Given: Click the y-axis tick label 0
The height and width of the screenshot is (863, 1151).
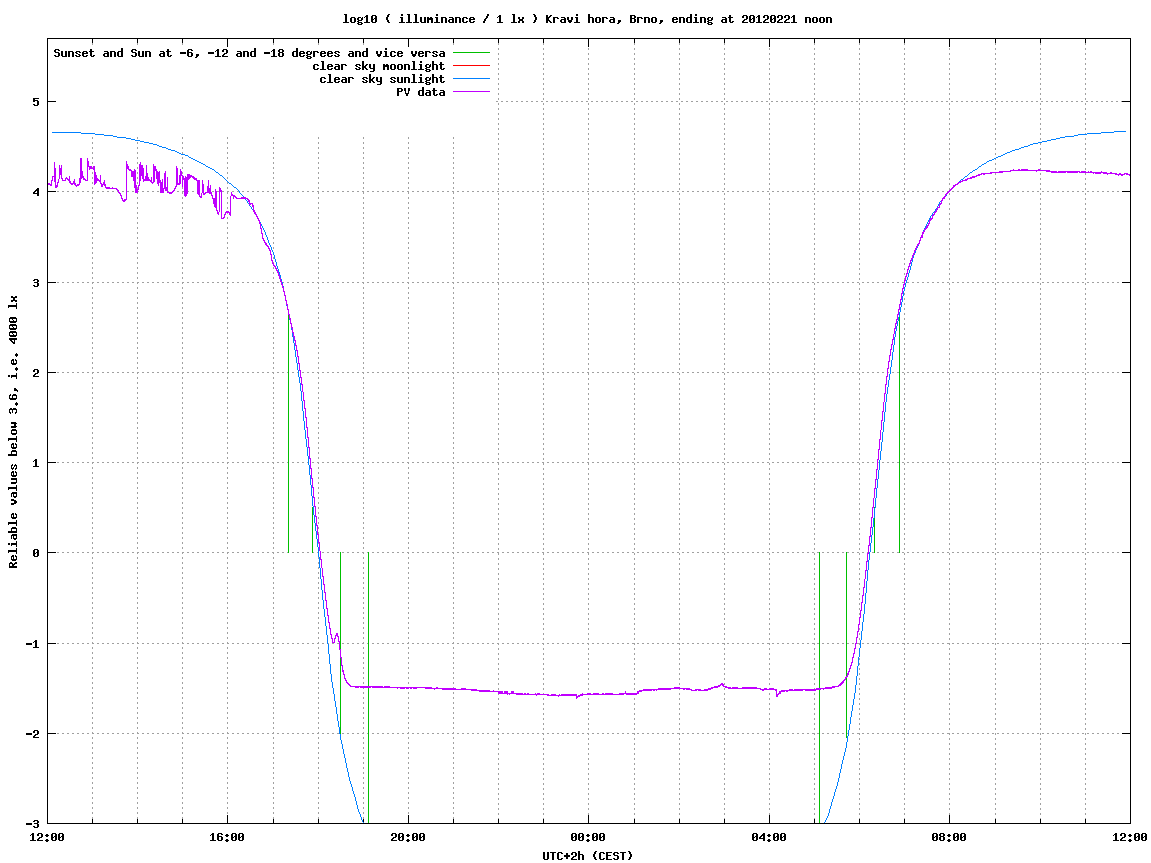Looking at the screenshot, I should click(x=35, y=553).
